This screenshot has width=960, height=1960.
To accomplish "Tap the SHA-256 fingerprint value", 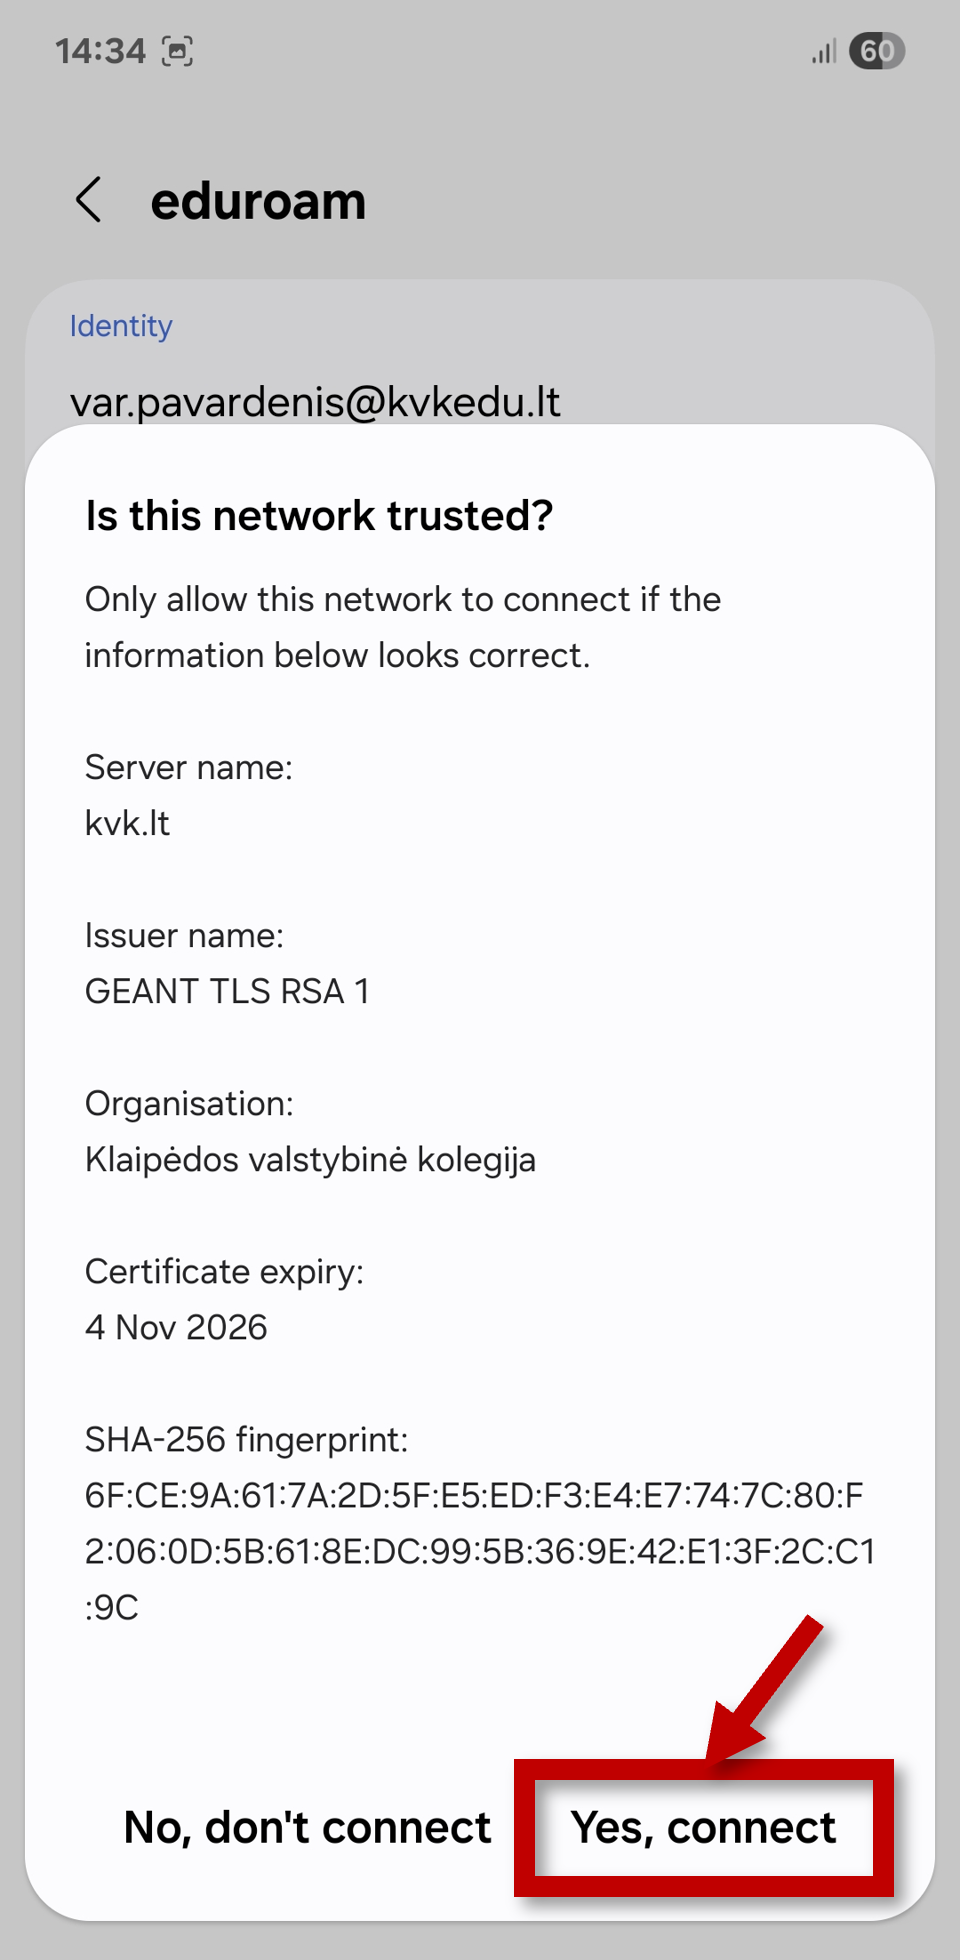I will pos(480,1551).
